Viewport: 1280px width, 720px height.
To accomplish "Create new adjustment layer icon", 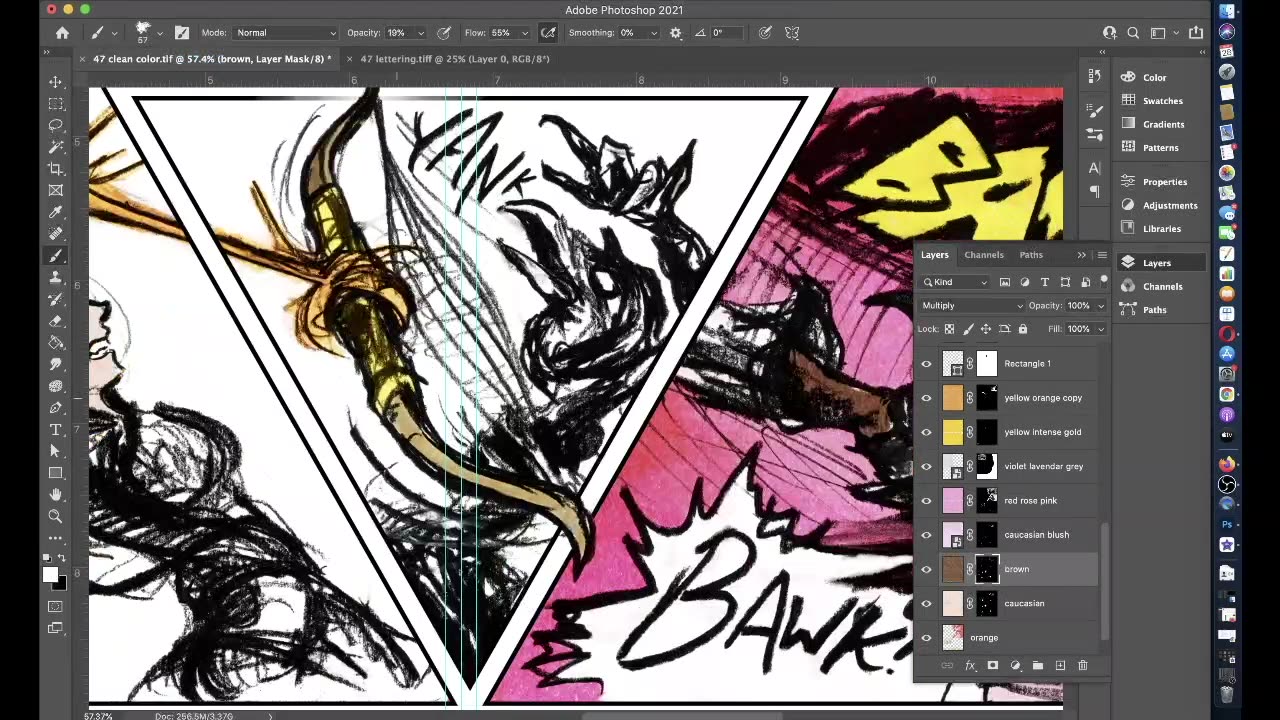I will pos(1015,665).
